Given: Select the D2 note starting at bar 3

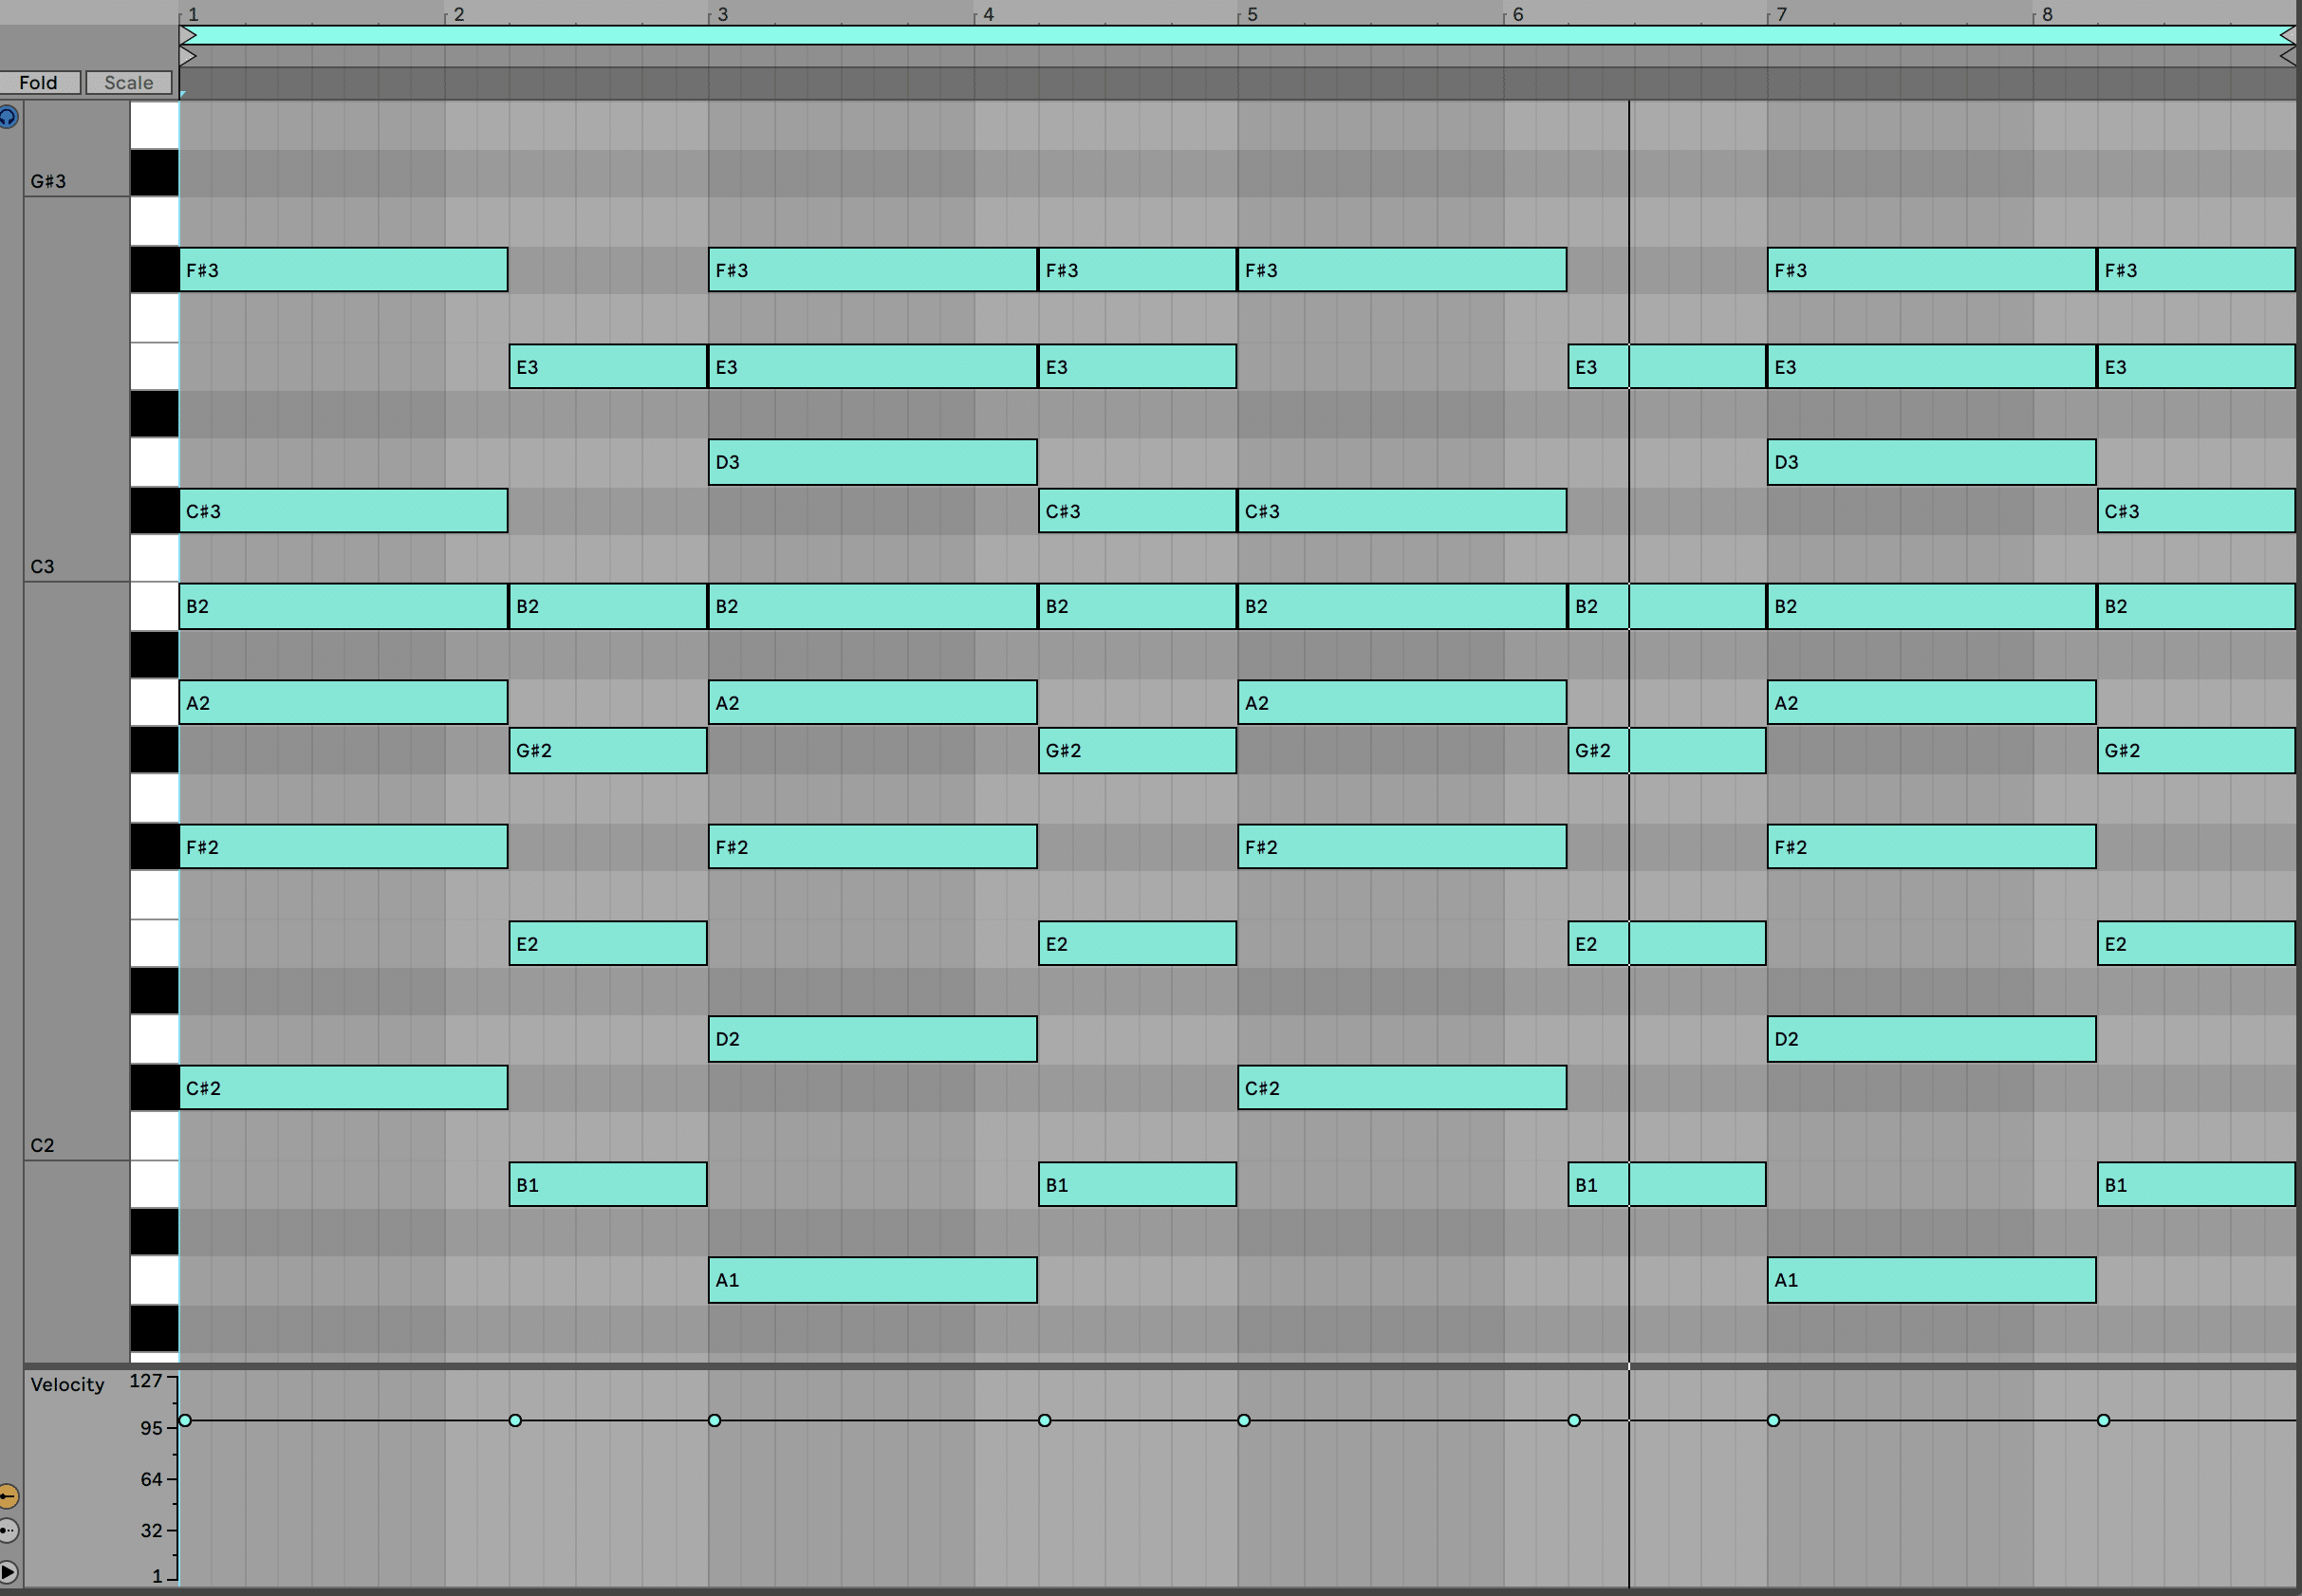Looking at the screenshot, I should click(873, 1039).
